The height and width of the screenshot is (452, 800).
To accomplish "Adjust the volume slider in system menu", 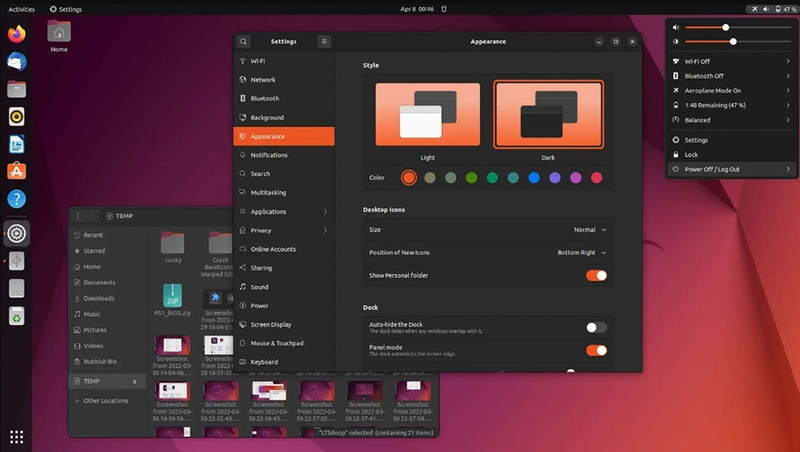I will [x=738, y=28].
